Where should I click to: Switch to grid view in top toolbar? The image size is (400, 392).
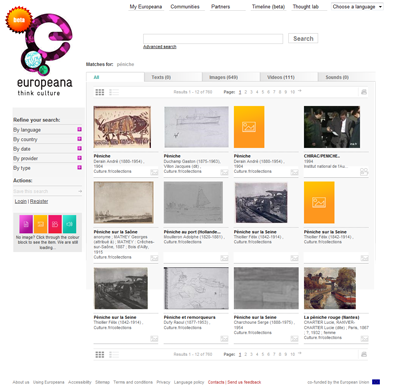[100, 92]
